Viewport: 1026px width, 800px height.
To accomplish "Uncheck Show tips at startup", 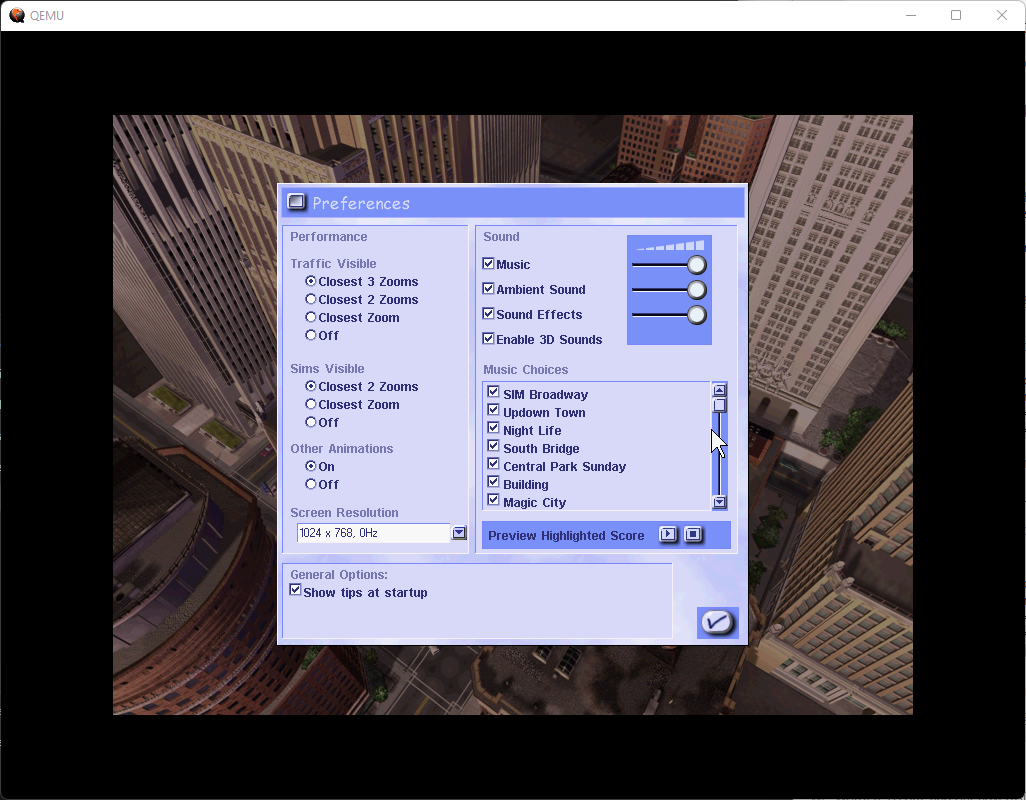I will (296, 591).
